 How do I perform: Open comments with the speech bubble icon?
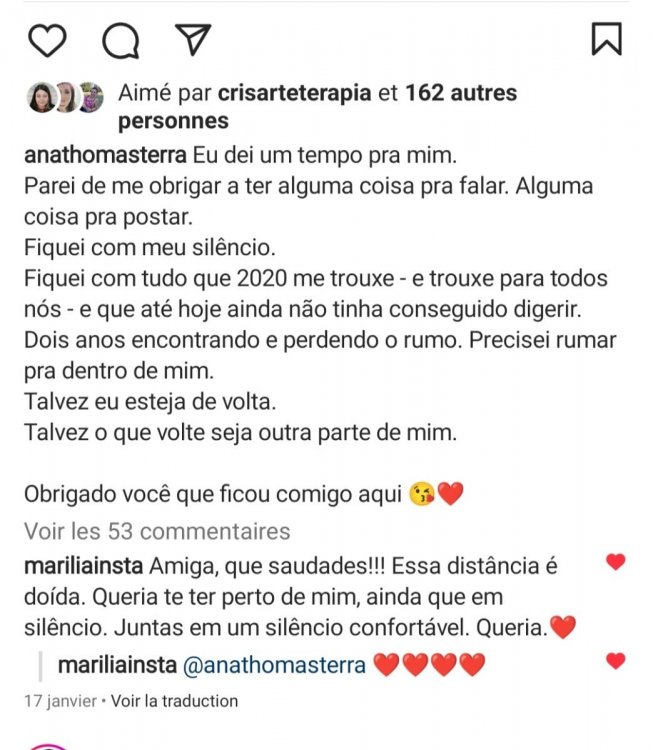coord(120,39)
